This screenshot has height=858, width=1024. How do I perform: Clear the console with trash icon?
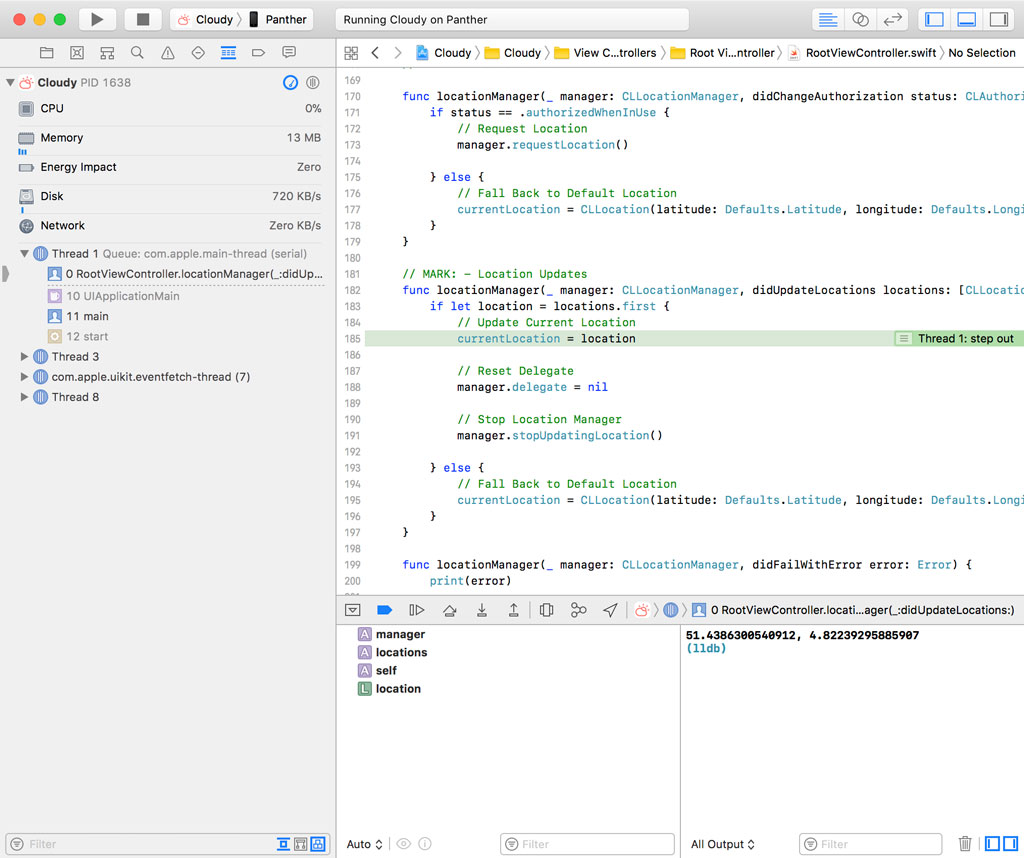[x=965, y=844]
